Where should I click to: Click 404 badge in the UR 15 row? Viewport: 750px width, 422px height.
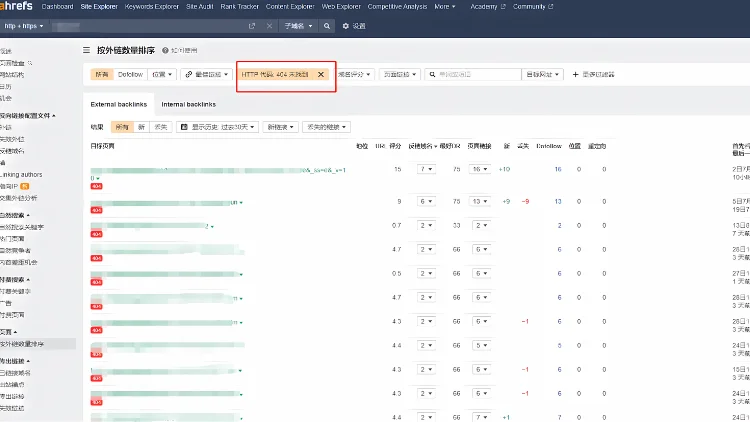point(97,186)
